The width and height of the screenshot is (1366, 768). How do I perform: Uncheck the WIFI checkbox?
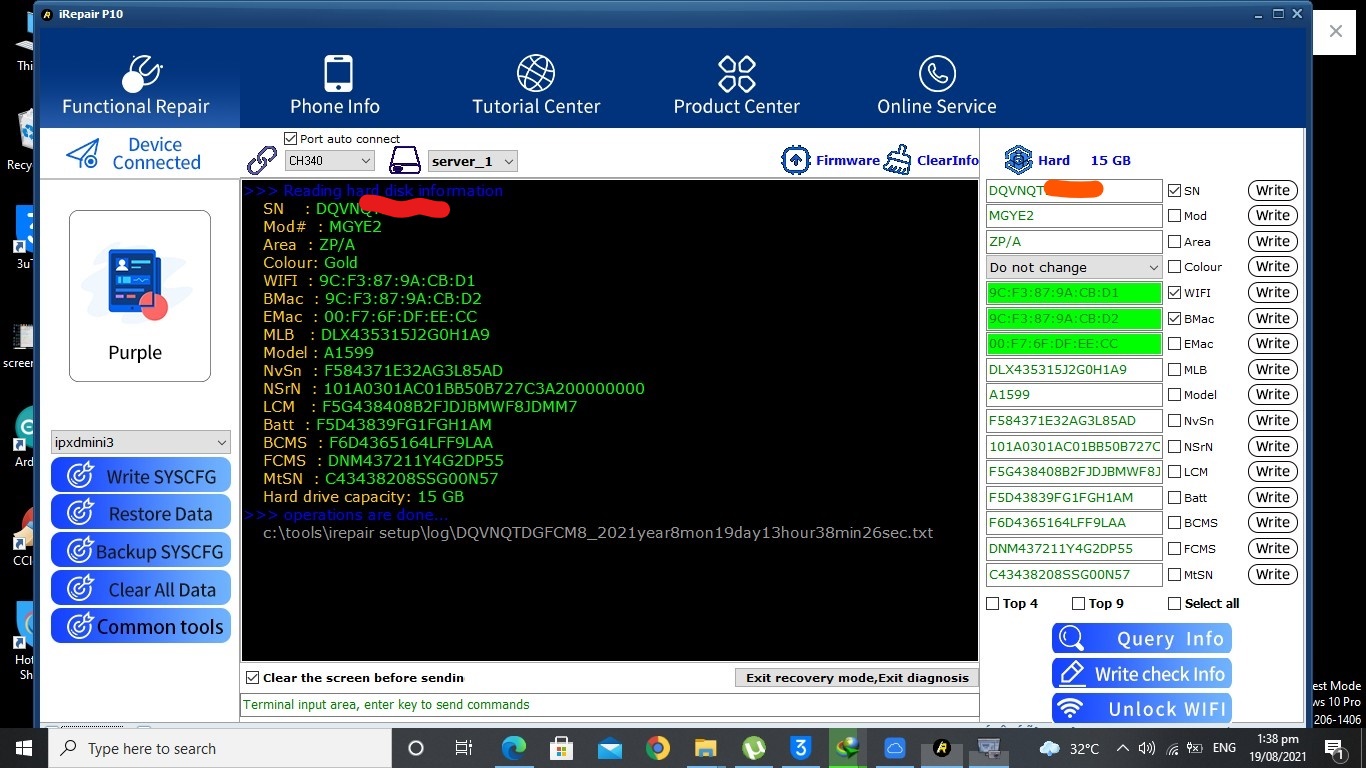click(x=1175, y=293)
